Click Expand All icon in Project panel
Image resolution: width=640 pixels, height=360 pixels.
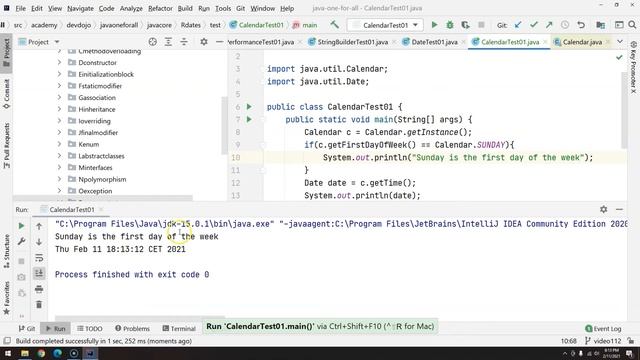(x=168, y=42)
